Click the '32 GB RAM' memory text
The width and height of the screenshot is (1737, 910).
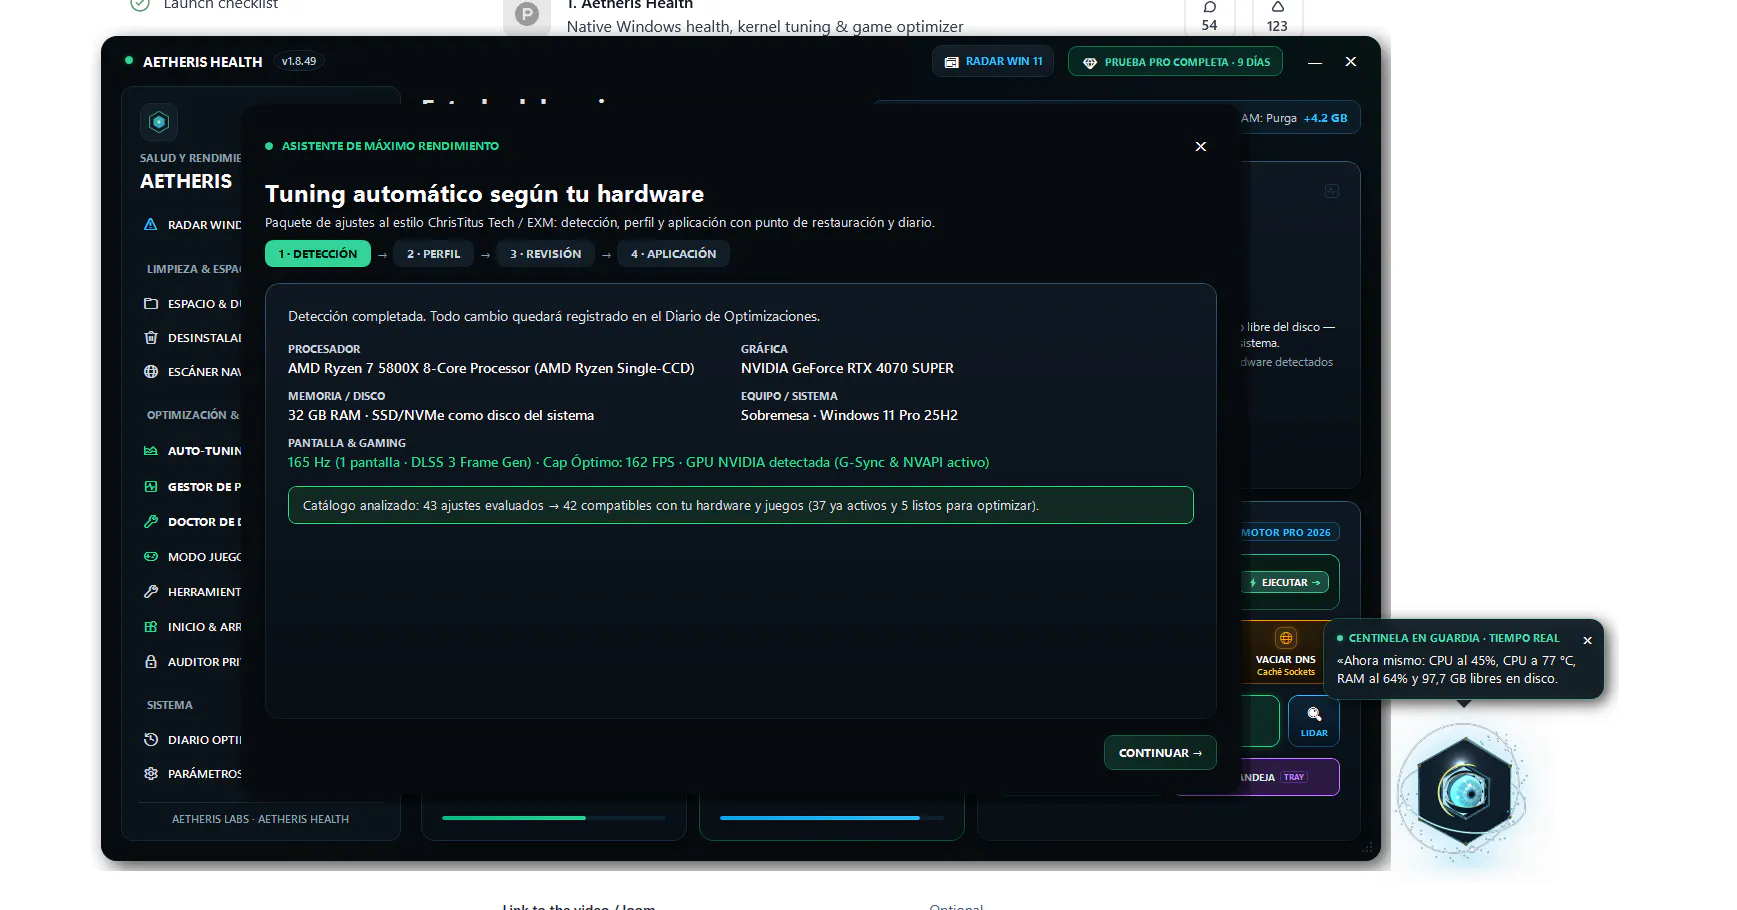[441, 415]
